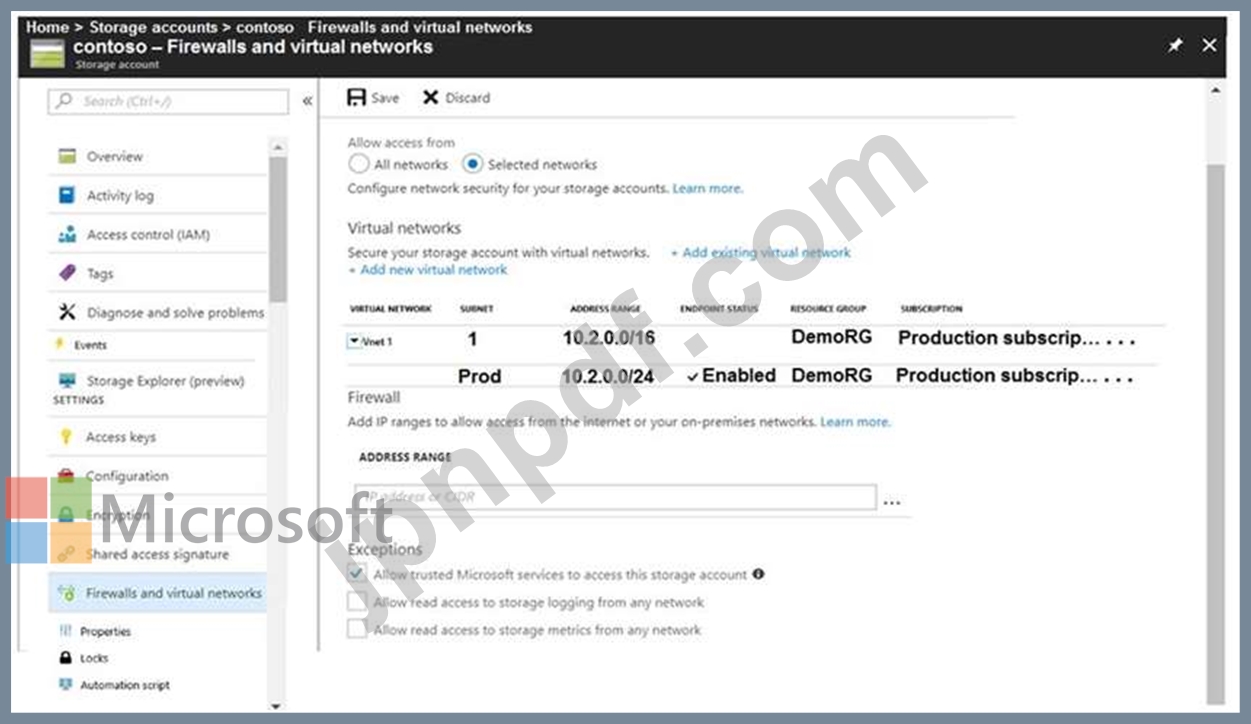
Task: Click the main pane vertical scrollbar
Action: coord(1215,432)
